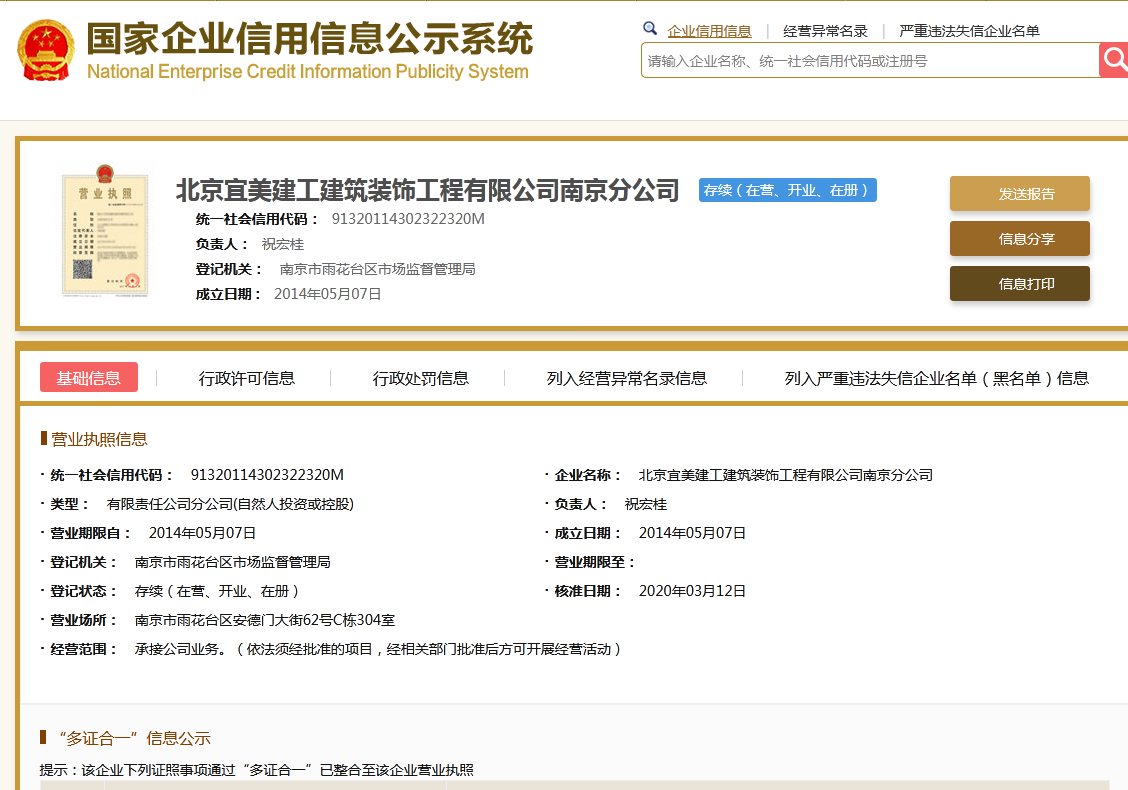Click 负责人 name 祝宏桂 in header
The height and width of the screenshot is (790, 1128).
[283, 244]
